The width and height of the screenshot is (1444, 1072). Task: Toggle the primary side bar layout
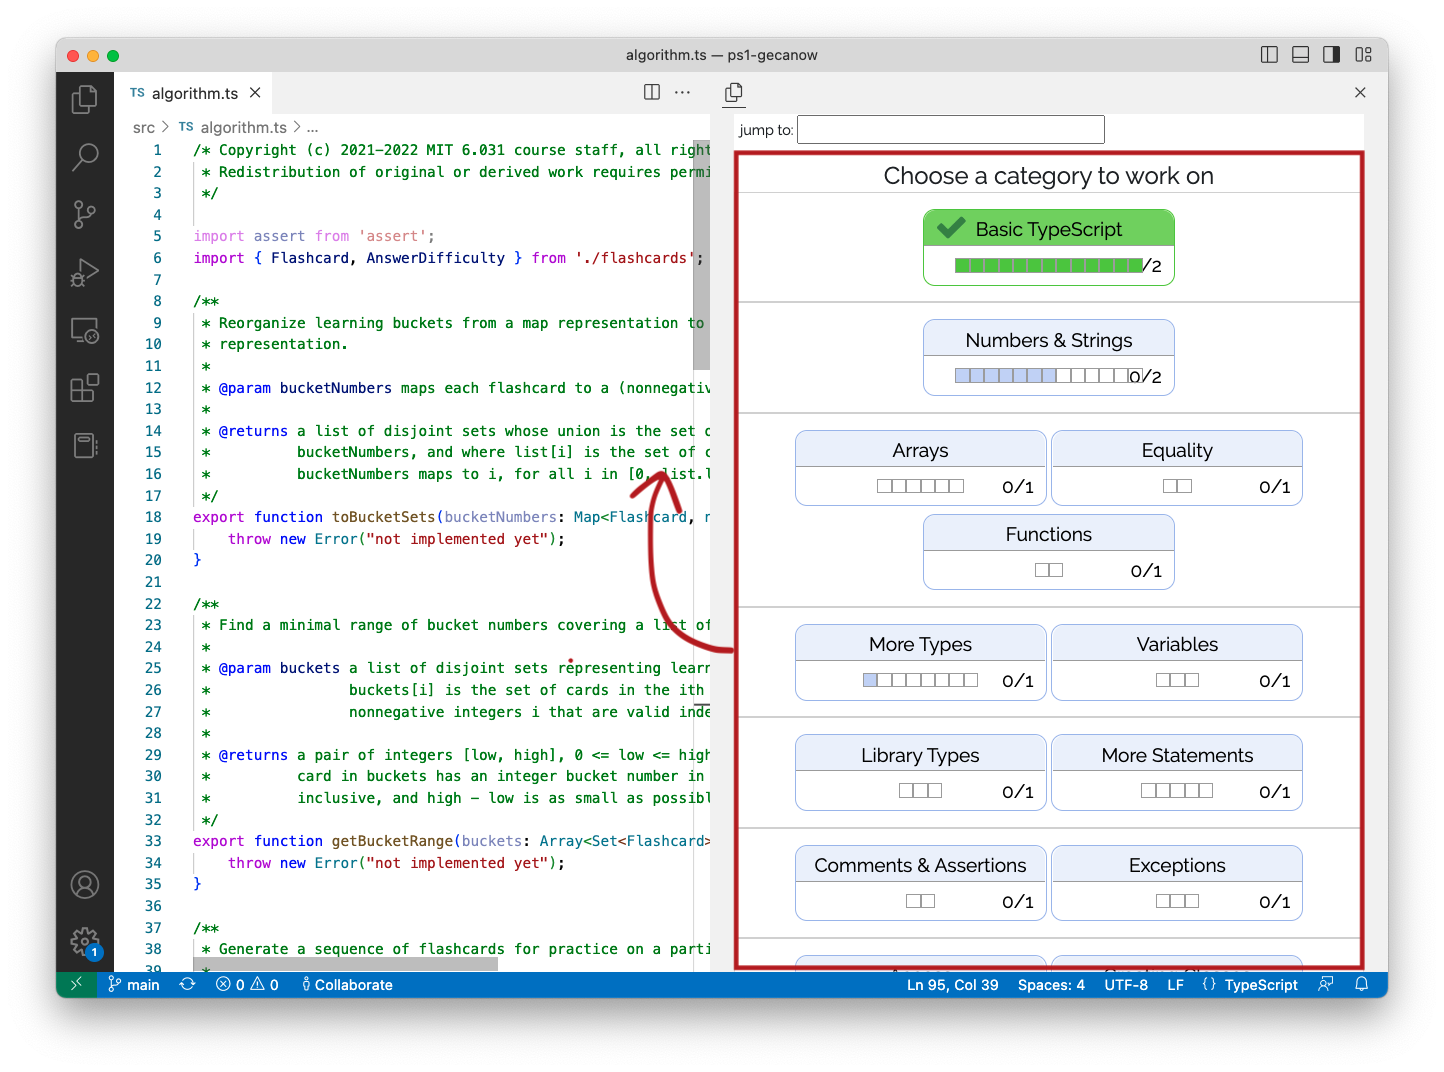pos(1269,55)
